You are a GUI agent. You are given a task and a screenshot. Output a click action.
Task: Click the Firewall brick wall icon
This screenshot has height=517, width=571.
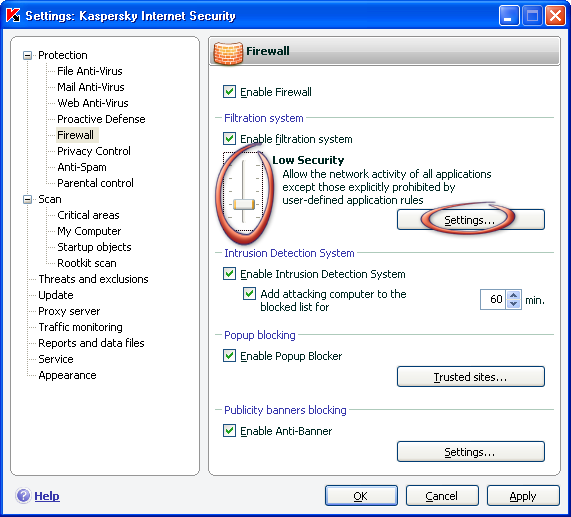pos(228,53)
